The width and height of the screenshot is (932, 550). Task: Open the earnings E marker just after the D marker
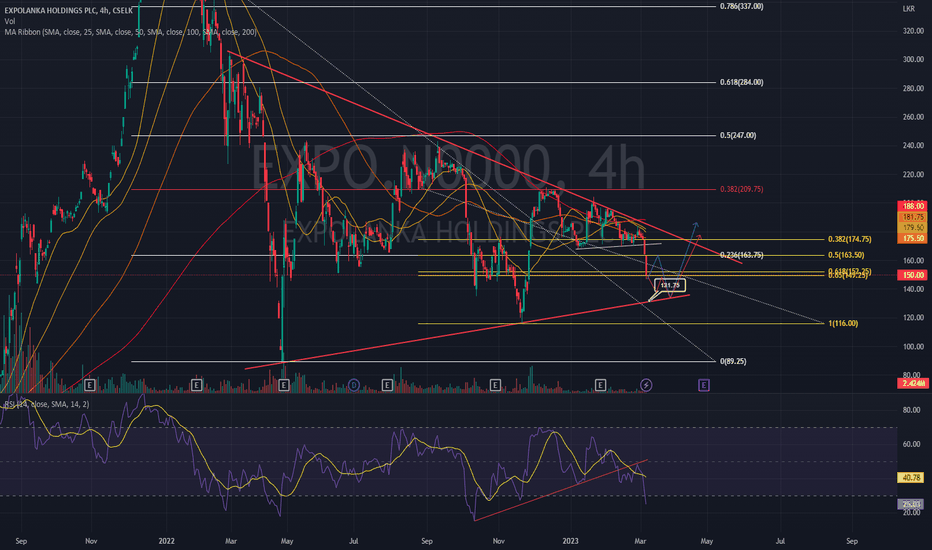(387, 385)
